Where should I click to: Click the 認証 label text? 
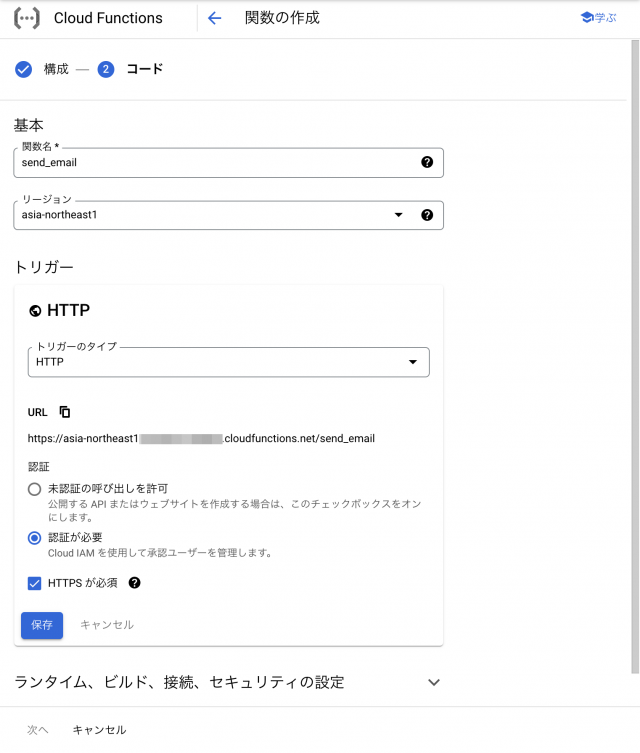(38, 467)
